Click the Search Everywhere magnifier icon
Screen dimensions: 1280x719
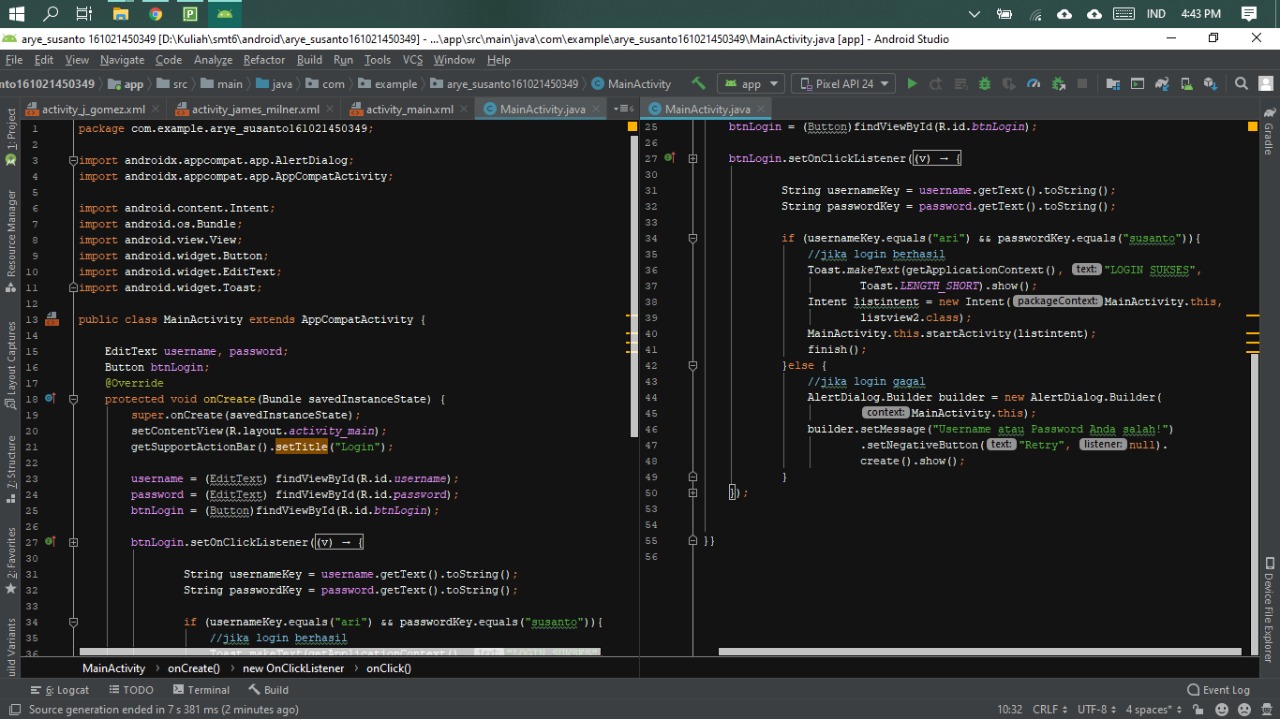click(1241, 84)
